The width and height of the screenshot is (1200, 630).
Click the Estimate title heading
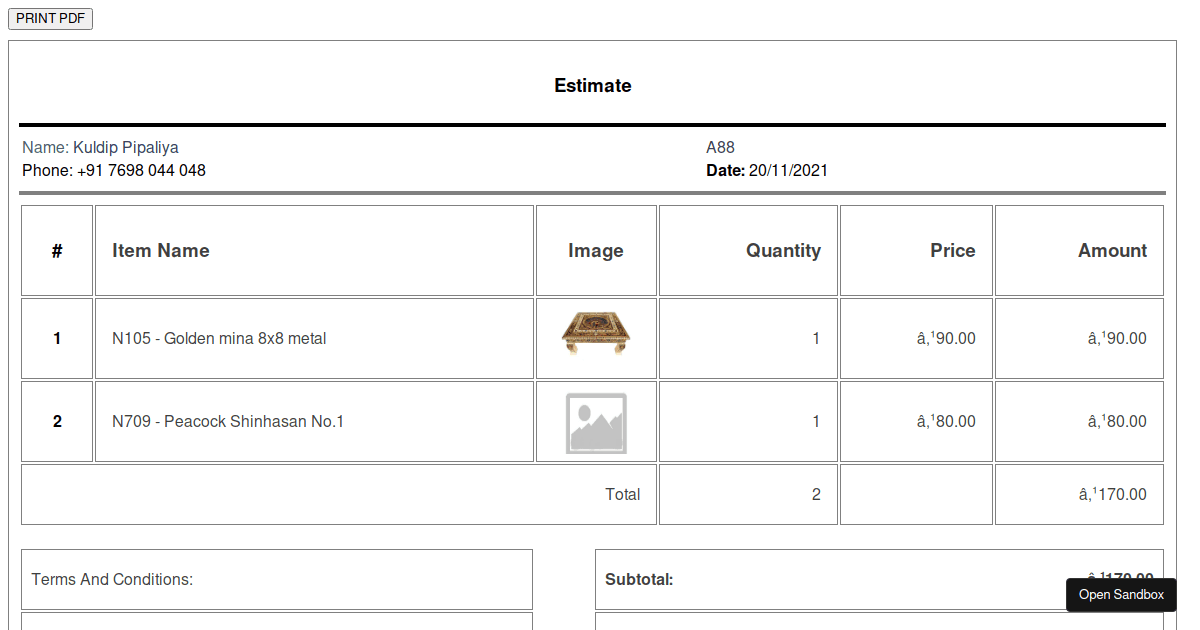[x=592, y=86]
